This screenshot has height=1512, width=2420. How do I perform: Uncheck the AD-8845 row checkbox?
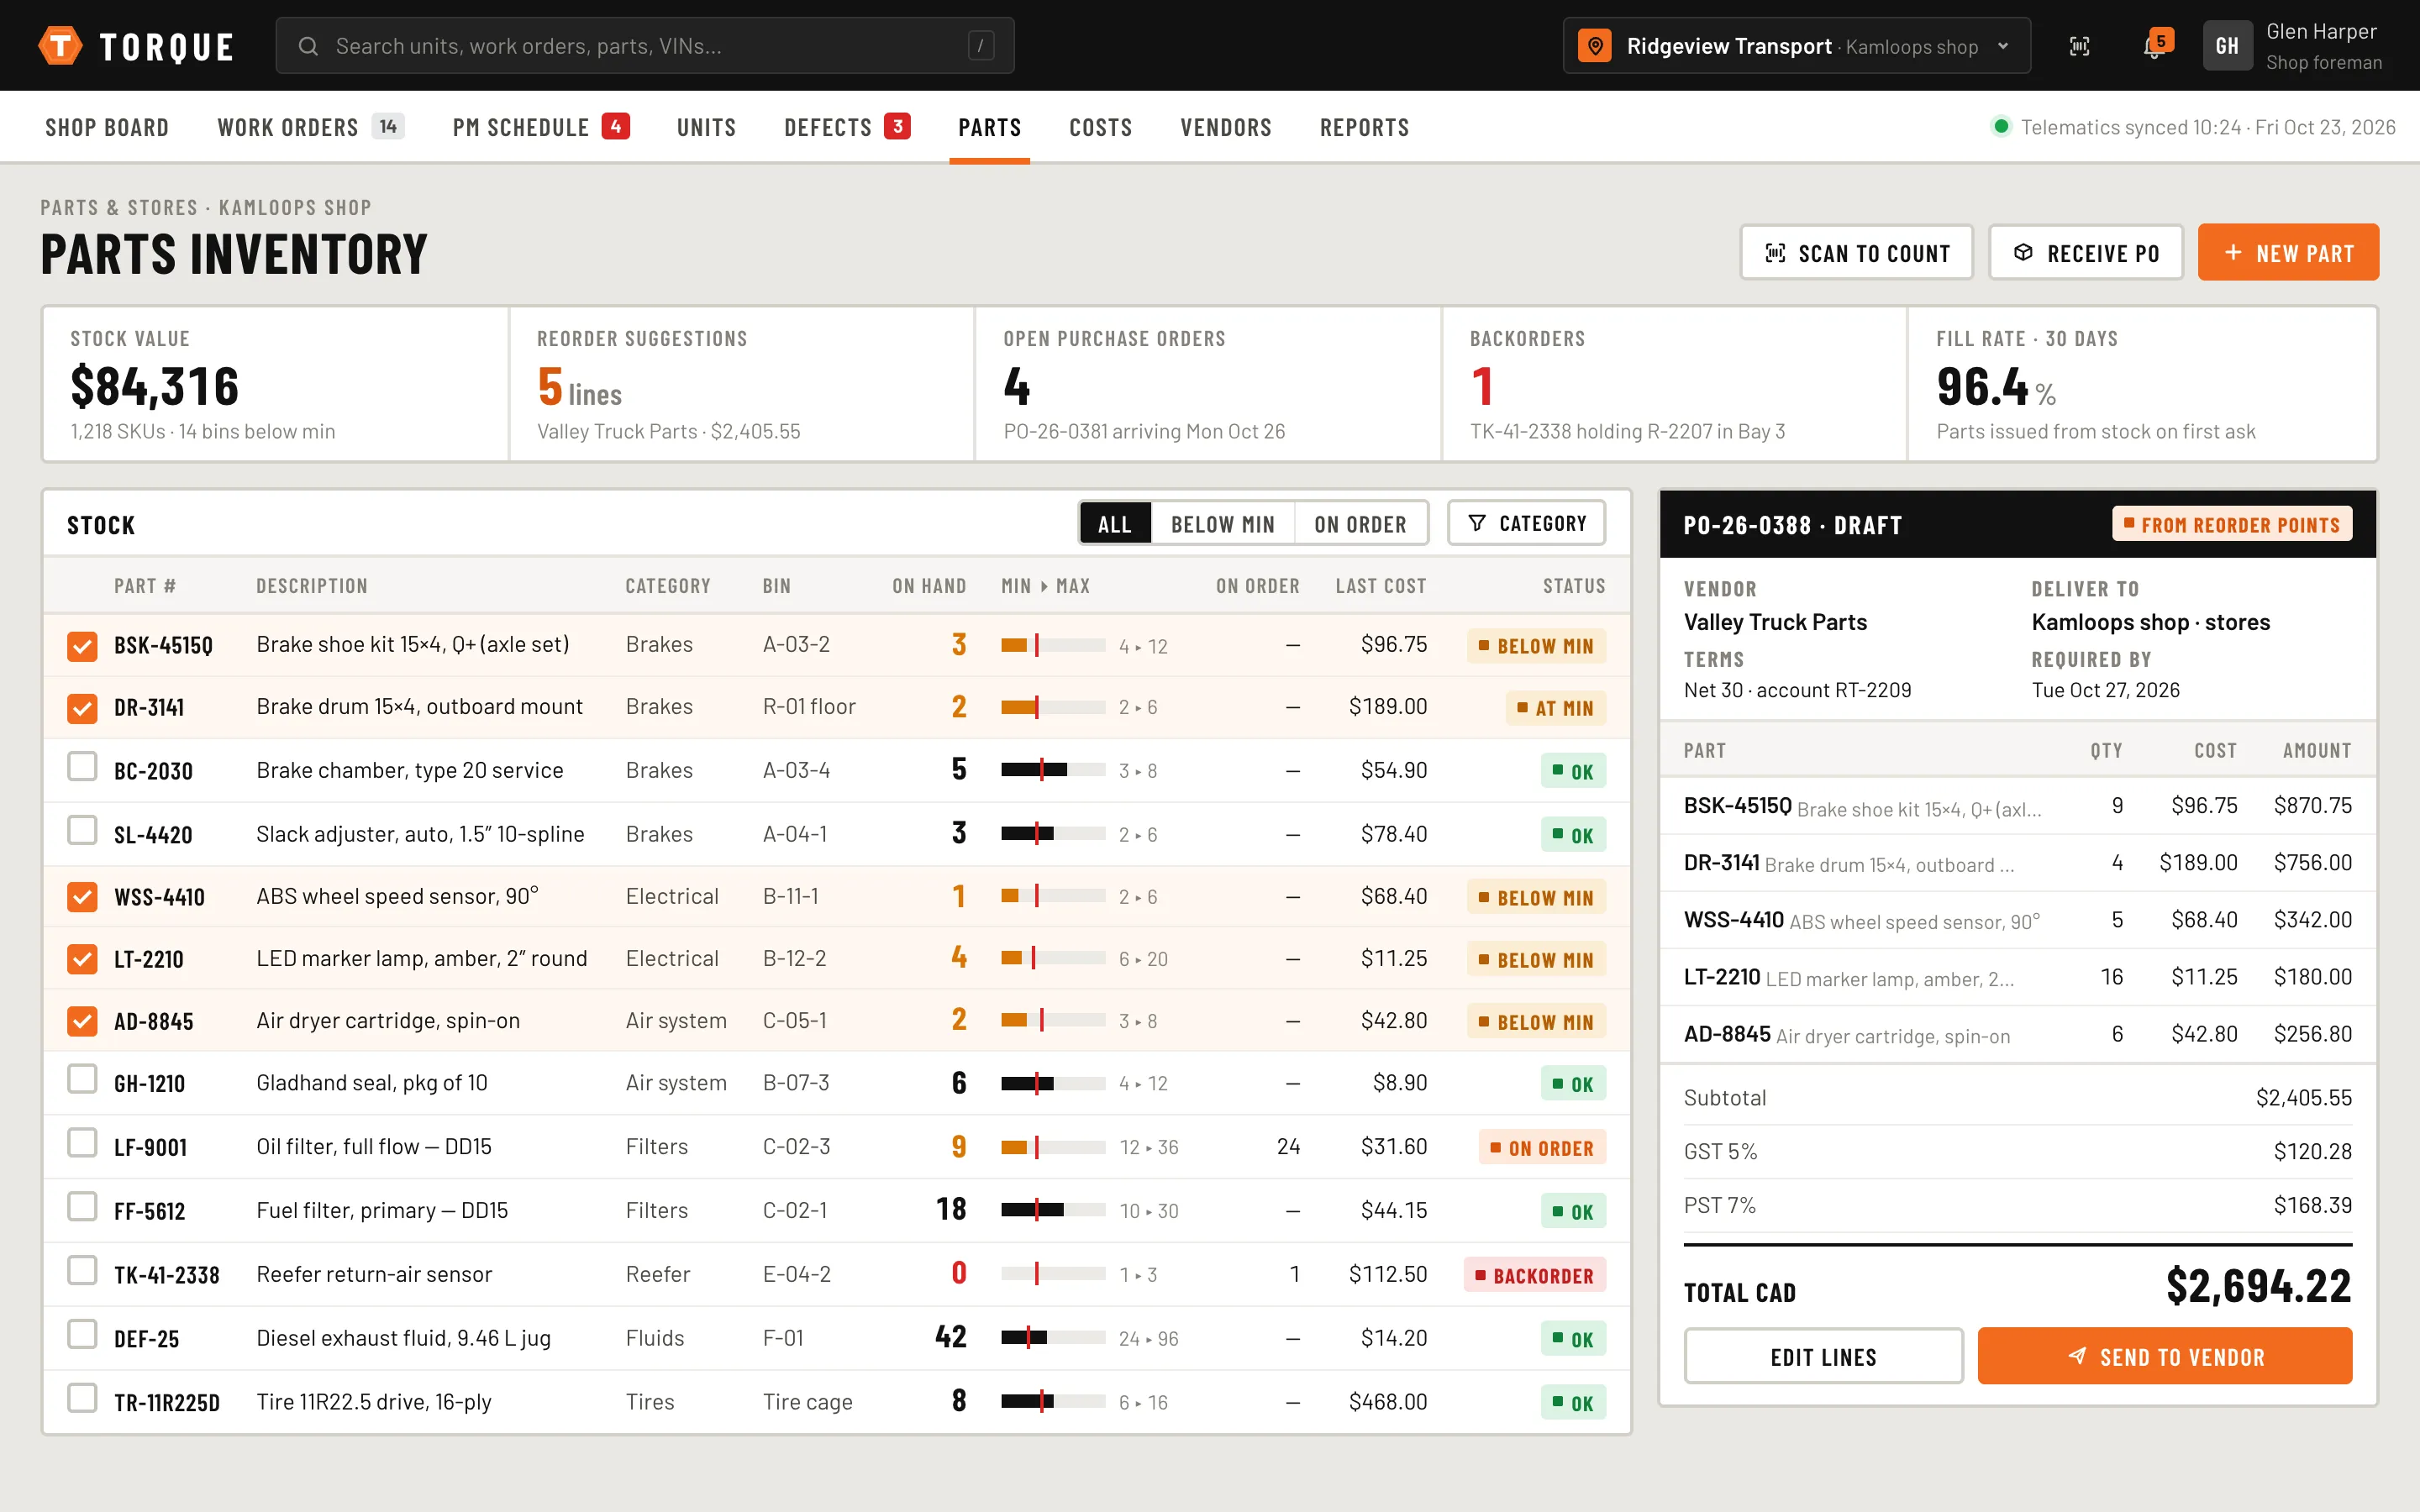click(82, 1021)
